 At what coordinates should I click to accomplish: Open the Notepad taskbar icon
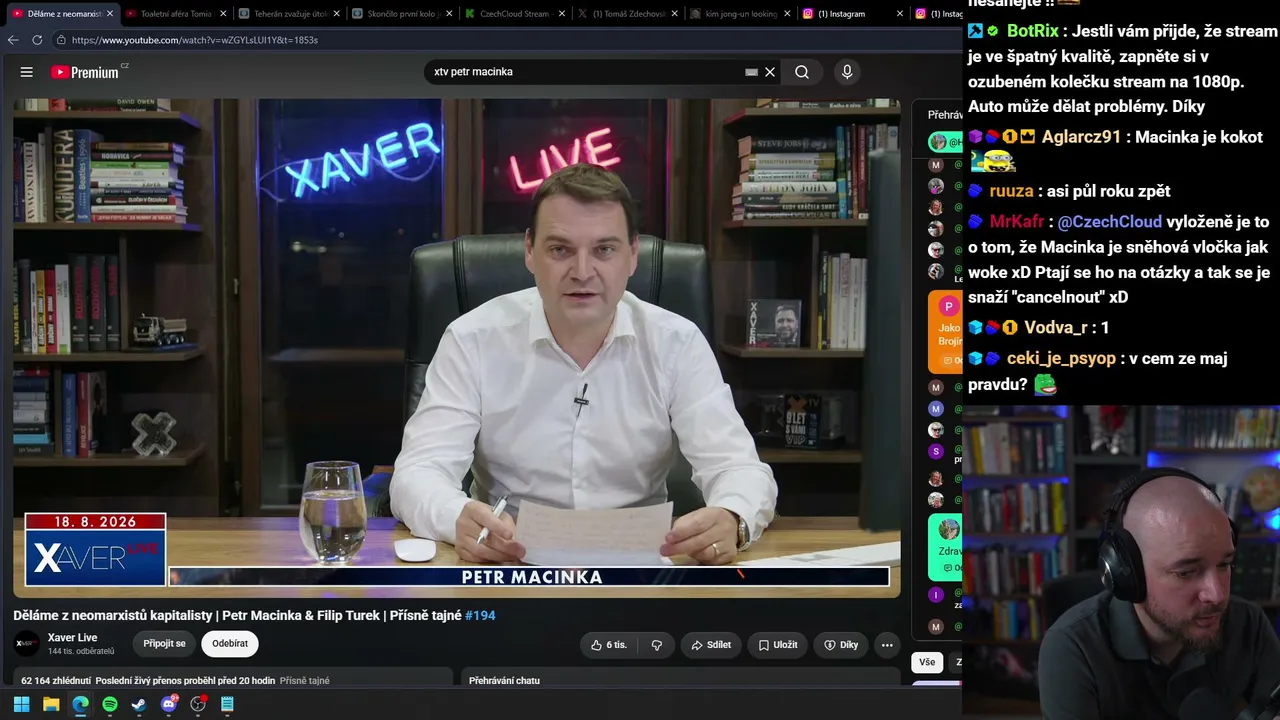(x=227, y=704)
